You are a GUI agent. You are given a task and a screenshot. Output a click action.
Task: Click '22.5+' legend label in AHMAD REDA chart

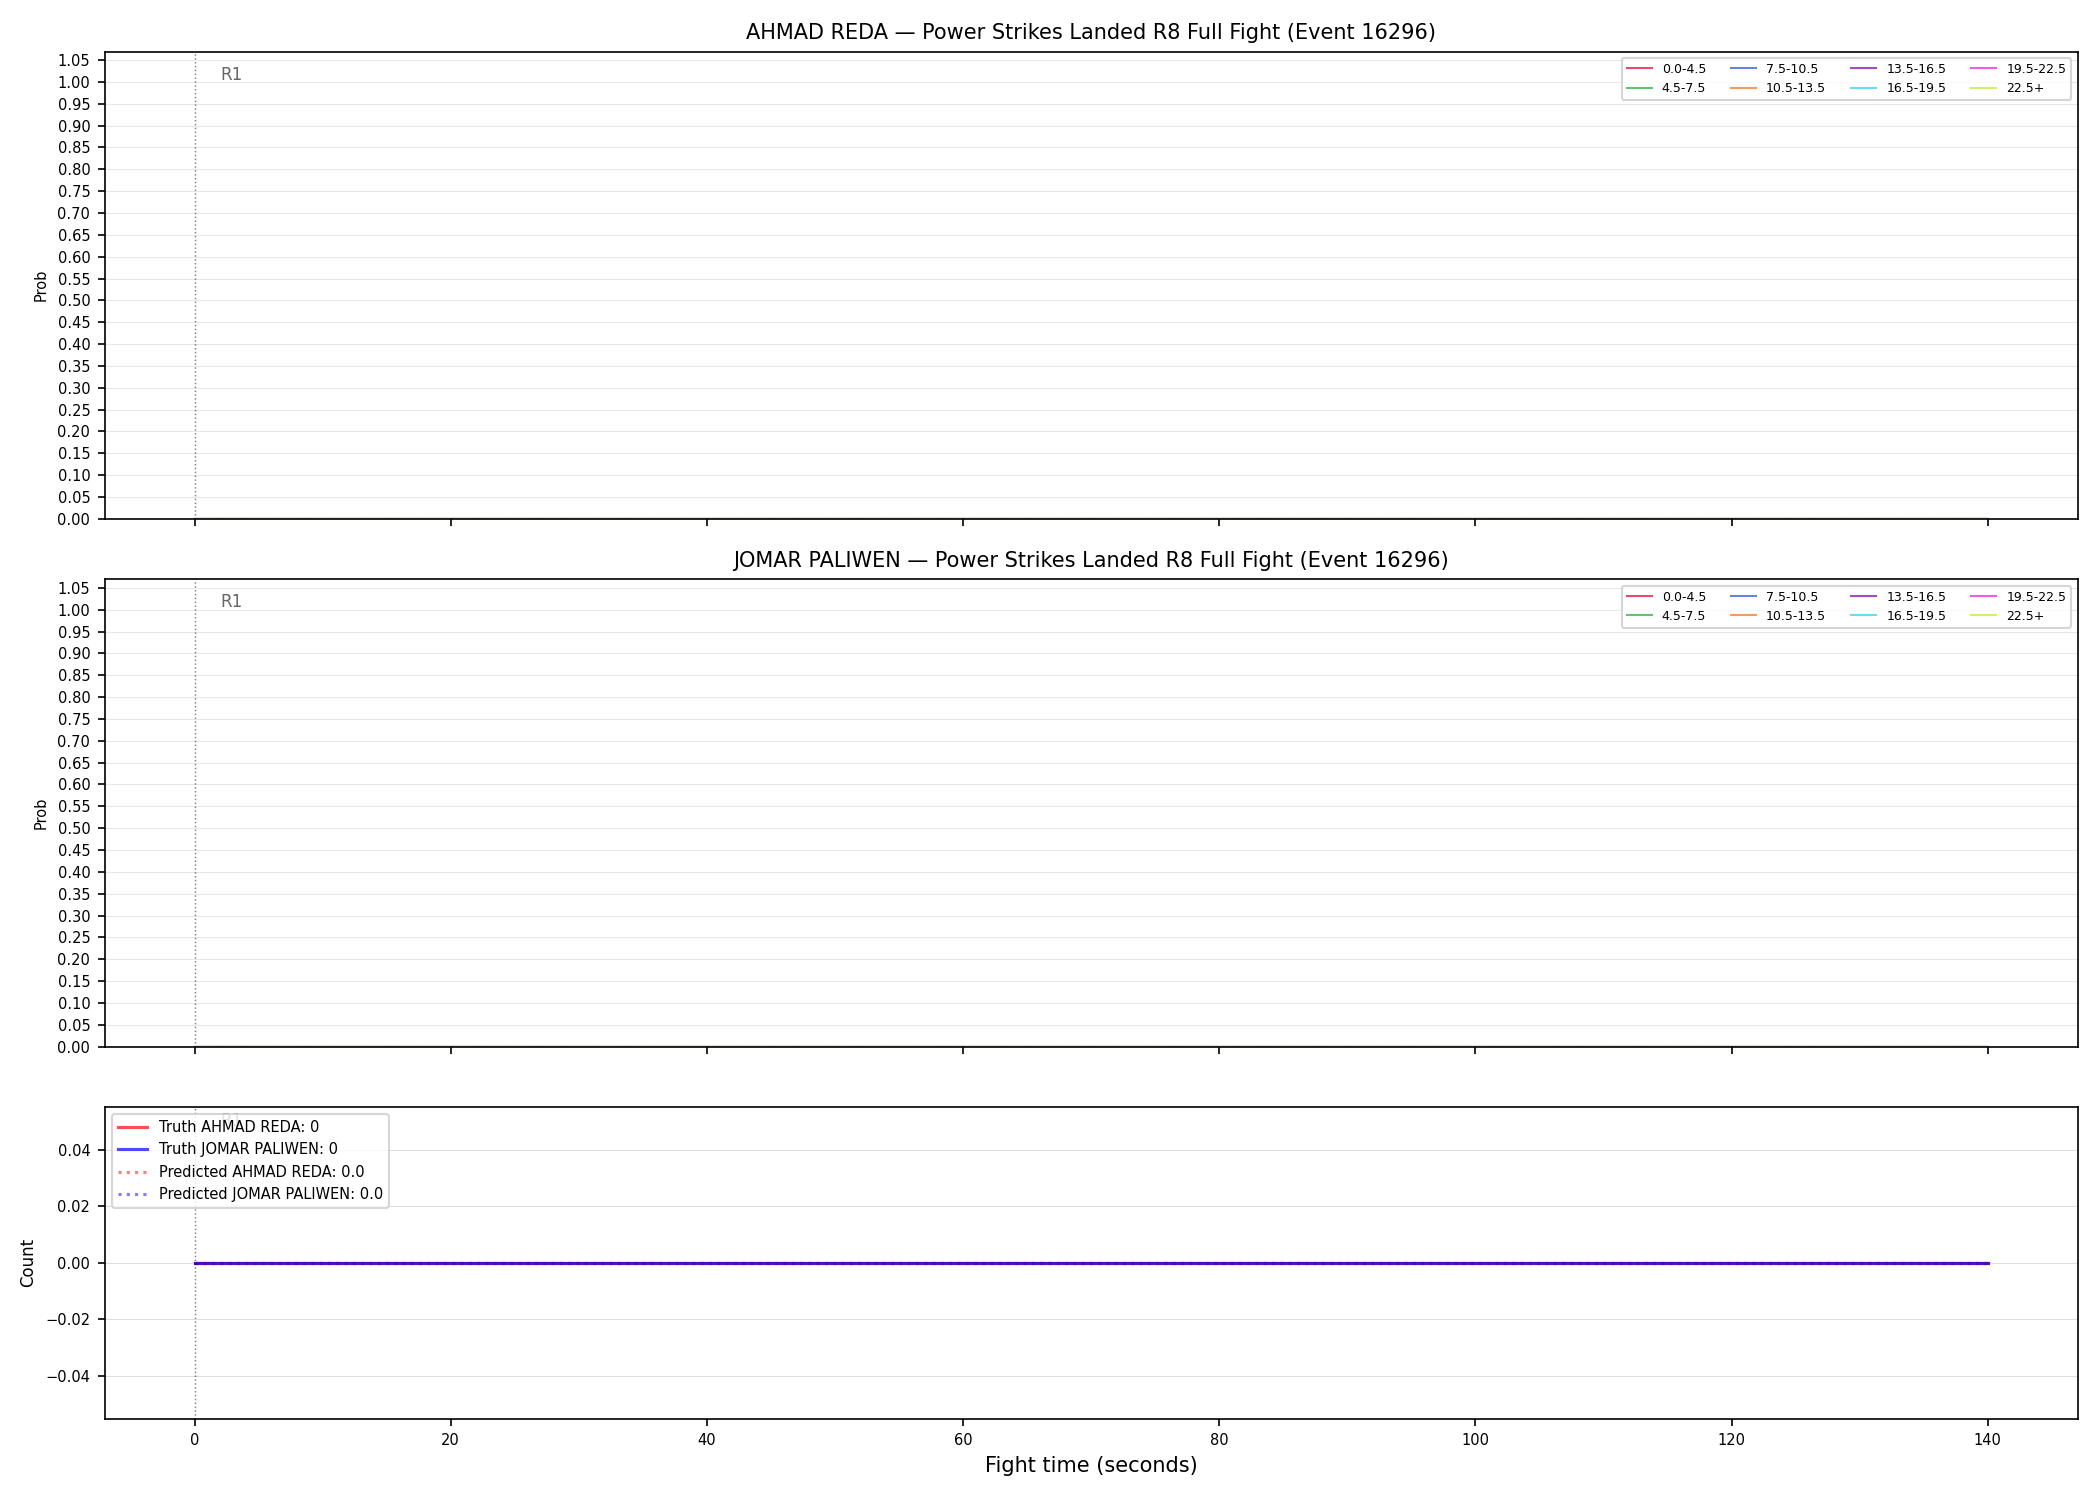coord(2025,88)
